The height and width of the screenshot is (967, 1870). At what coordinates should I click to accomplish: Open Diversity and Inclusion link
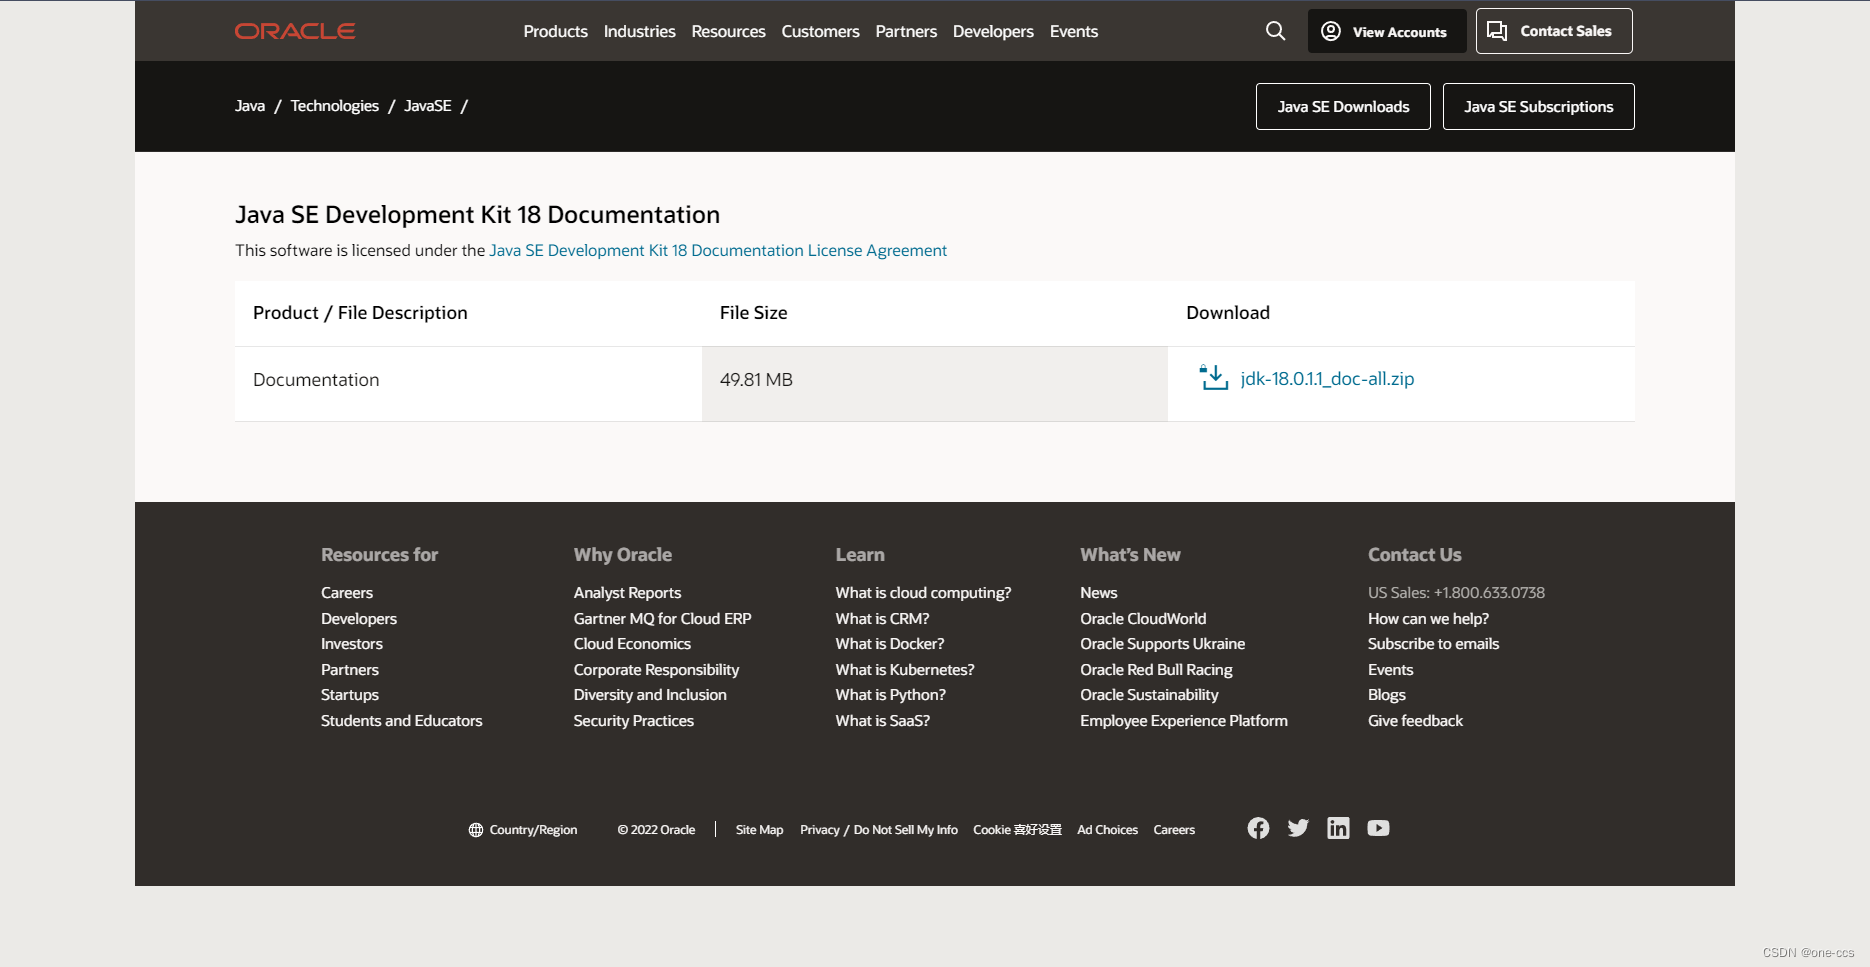click(x=650, y=695)
